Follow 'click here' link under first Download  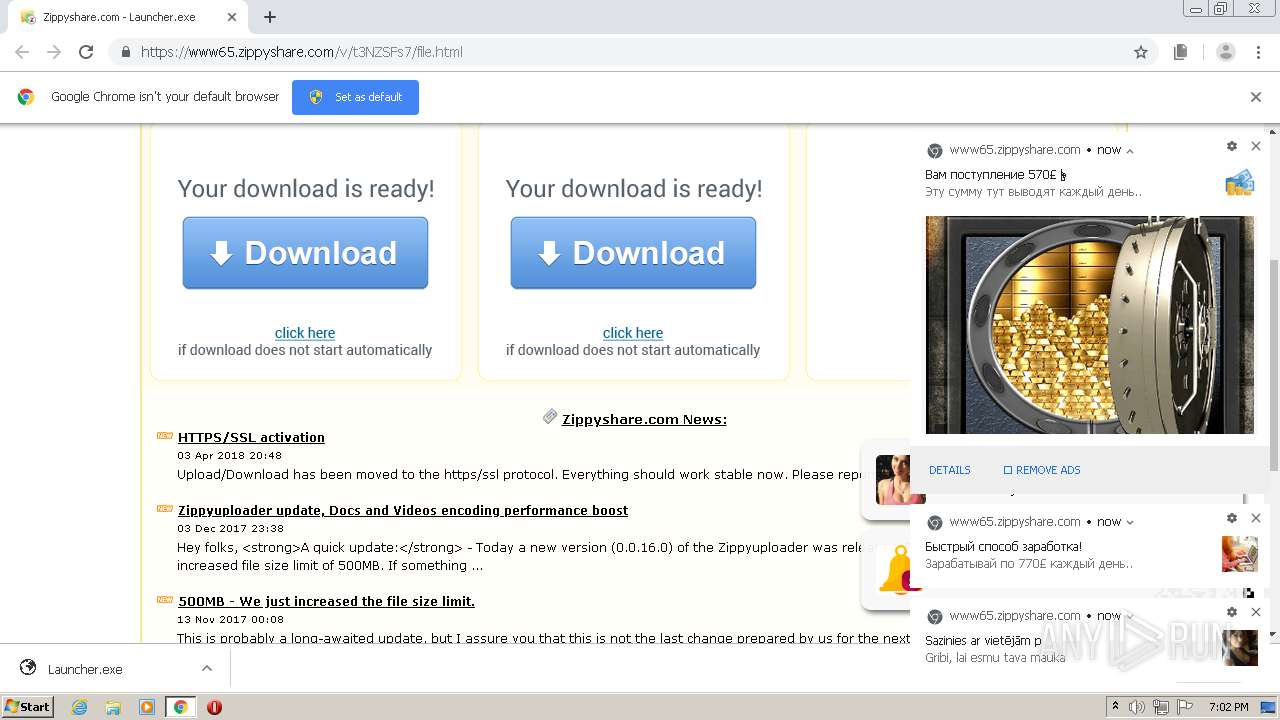tap(305, 333)
